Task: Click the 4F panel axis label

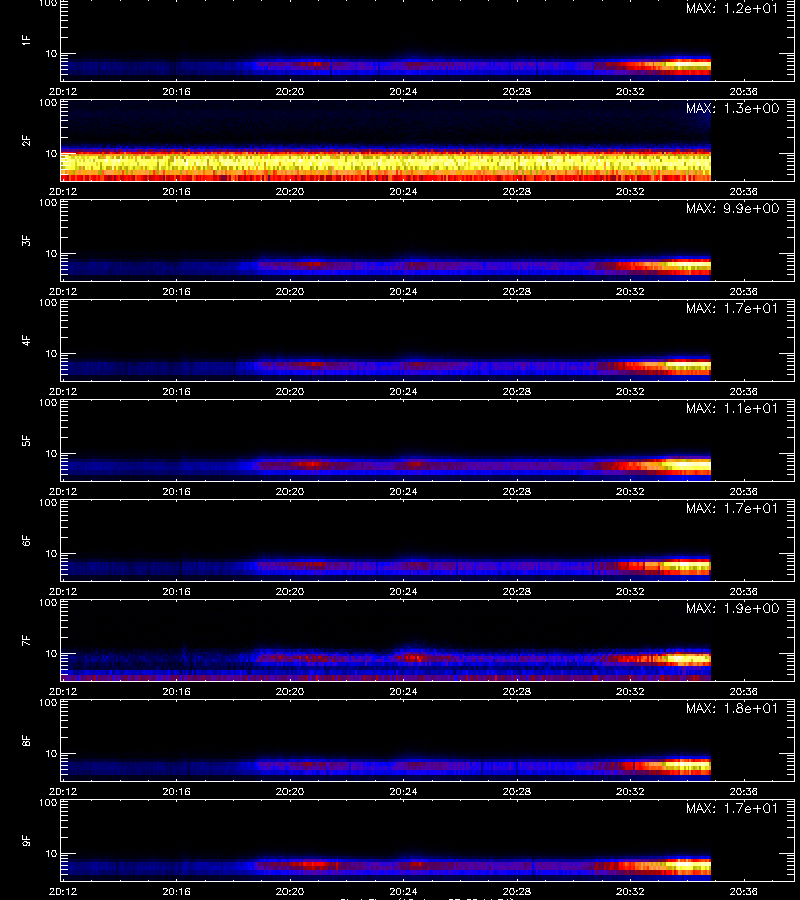Action: (x=26, y=340)
